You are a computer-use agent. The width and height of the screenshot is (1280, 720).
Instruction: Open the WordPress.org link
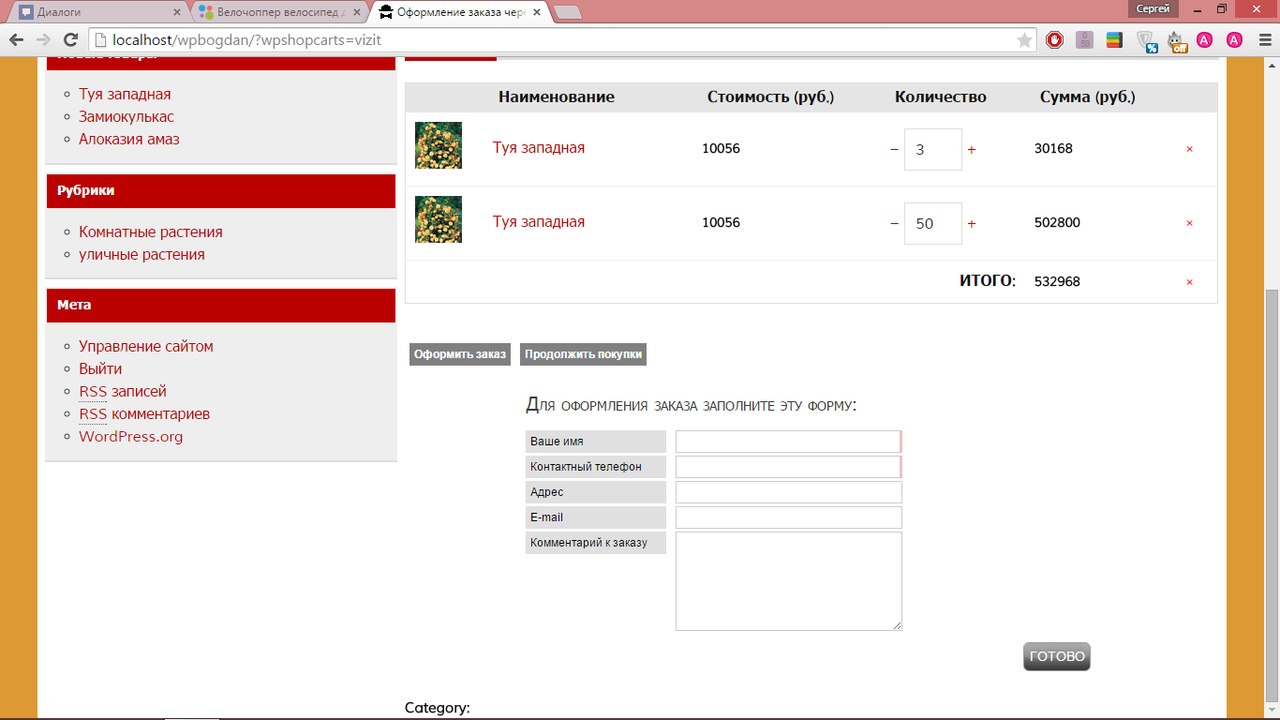[x=131, y=437]
